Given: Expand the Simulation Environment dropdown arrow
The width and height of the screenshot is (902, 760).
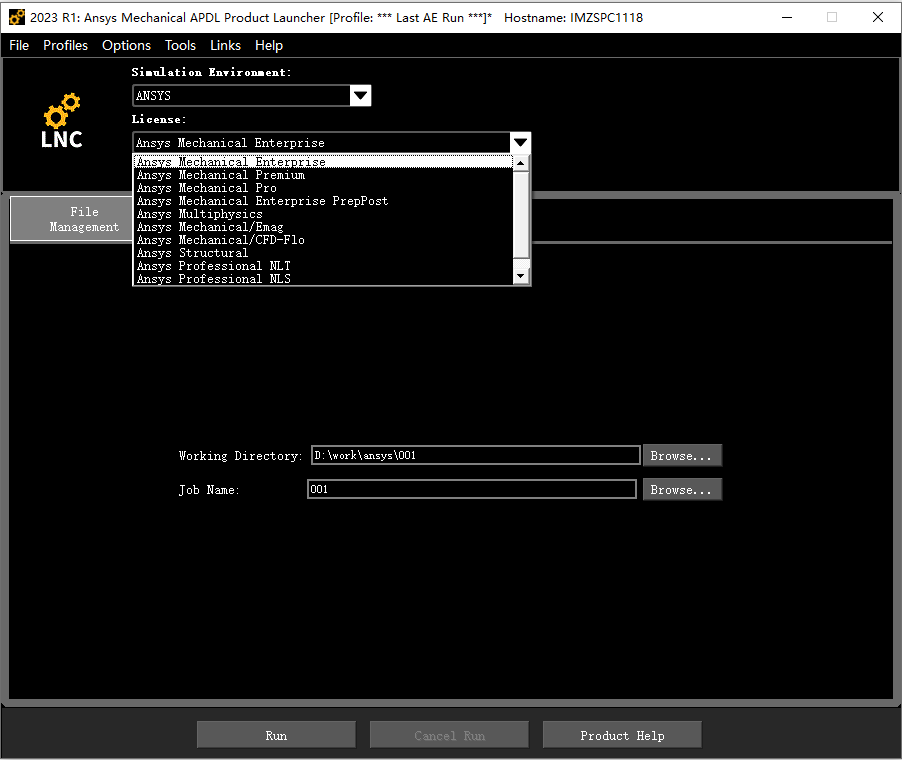Looking at the screenshot, I should (x=361, y=96).
